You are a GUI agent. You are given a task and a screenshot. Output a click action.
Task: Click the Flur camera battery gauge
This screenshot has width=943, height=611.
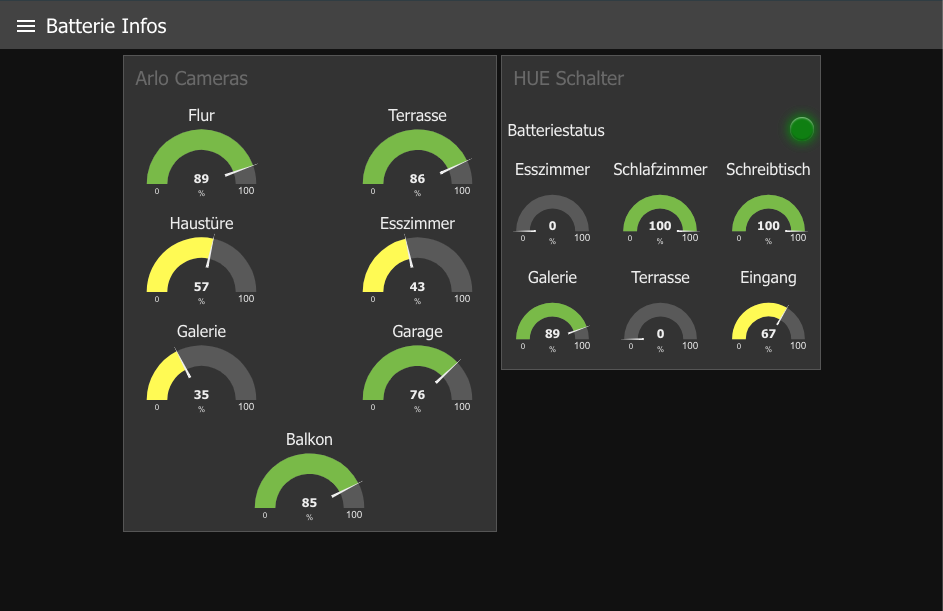(x=201, y=162)
